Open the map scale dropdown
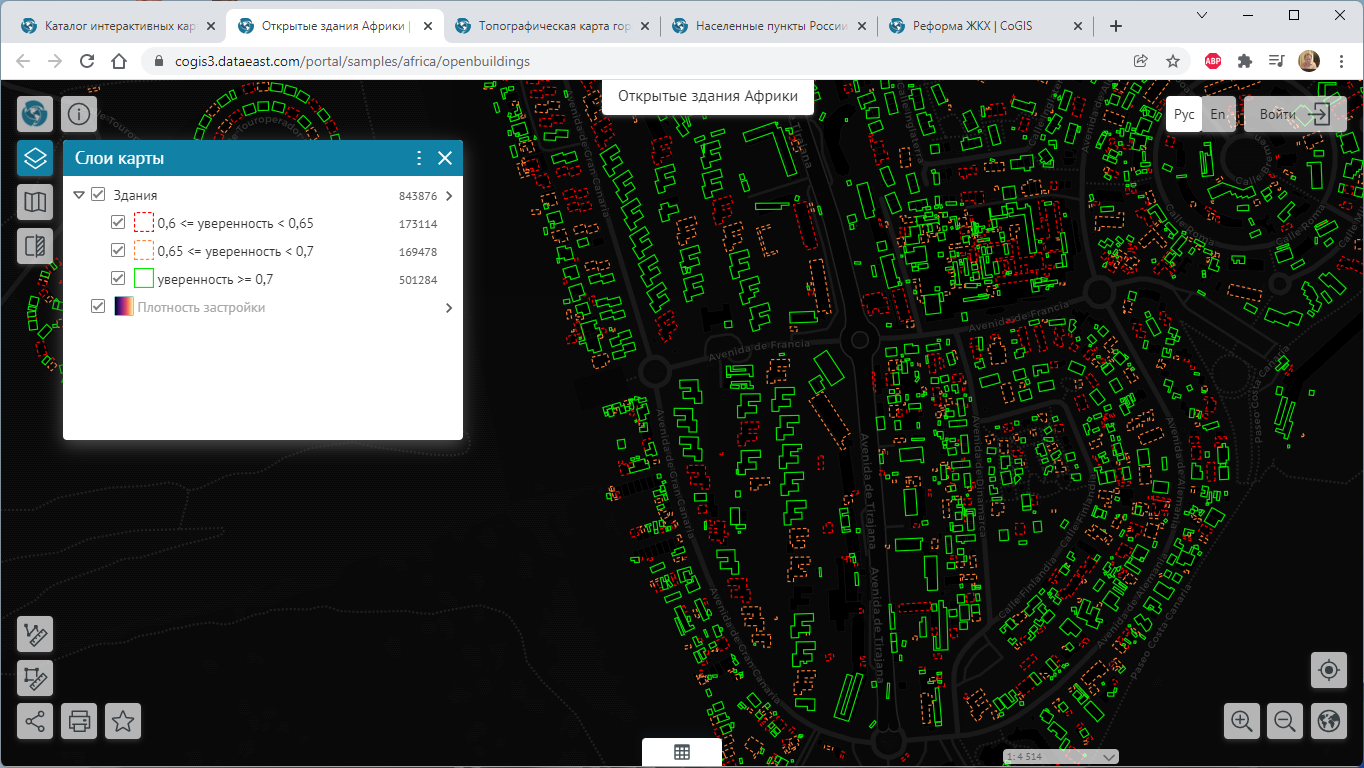This screenshot has width=1364, height=768. [1109, 757]
